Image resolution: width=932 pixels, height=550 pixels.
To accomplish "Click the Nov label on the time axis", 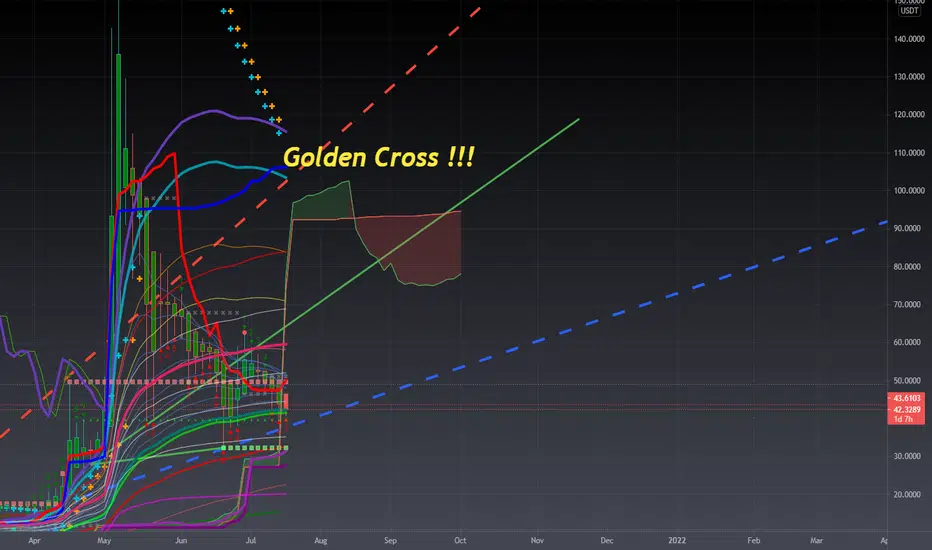I will [537, 540].
